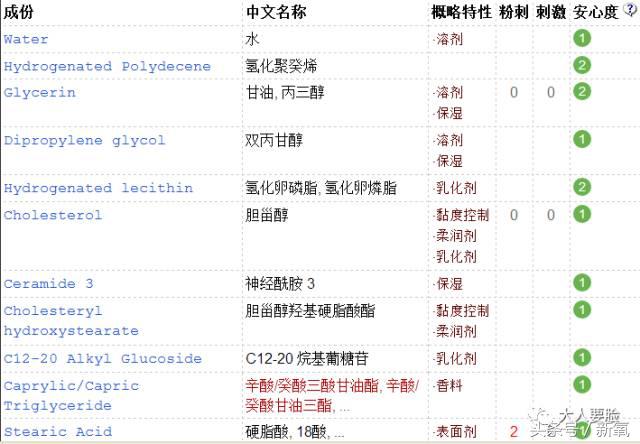640x444 pixels.
Task: Open the C12-20 Alkyl Glucoside link
Action: tap(103, 359)
